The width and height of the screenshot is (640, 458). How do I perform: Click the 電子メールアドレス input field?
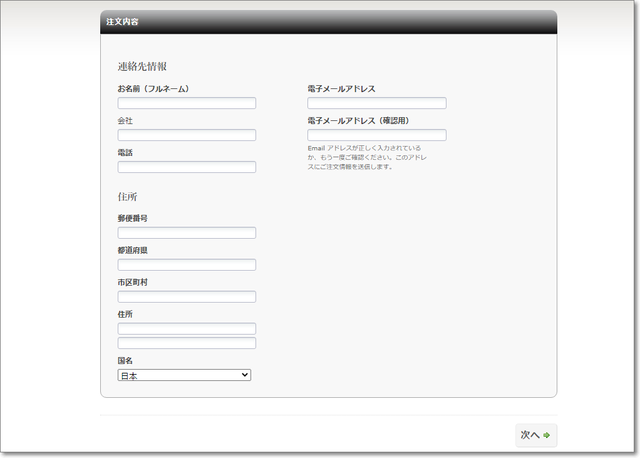(x=377, y=103)
